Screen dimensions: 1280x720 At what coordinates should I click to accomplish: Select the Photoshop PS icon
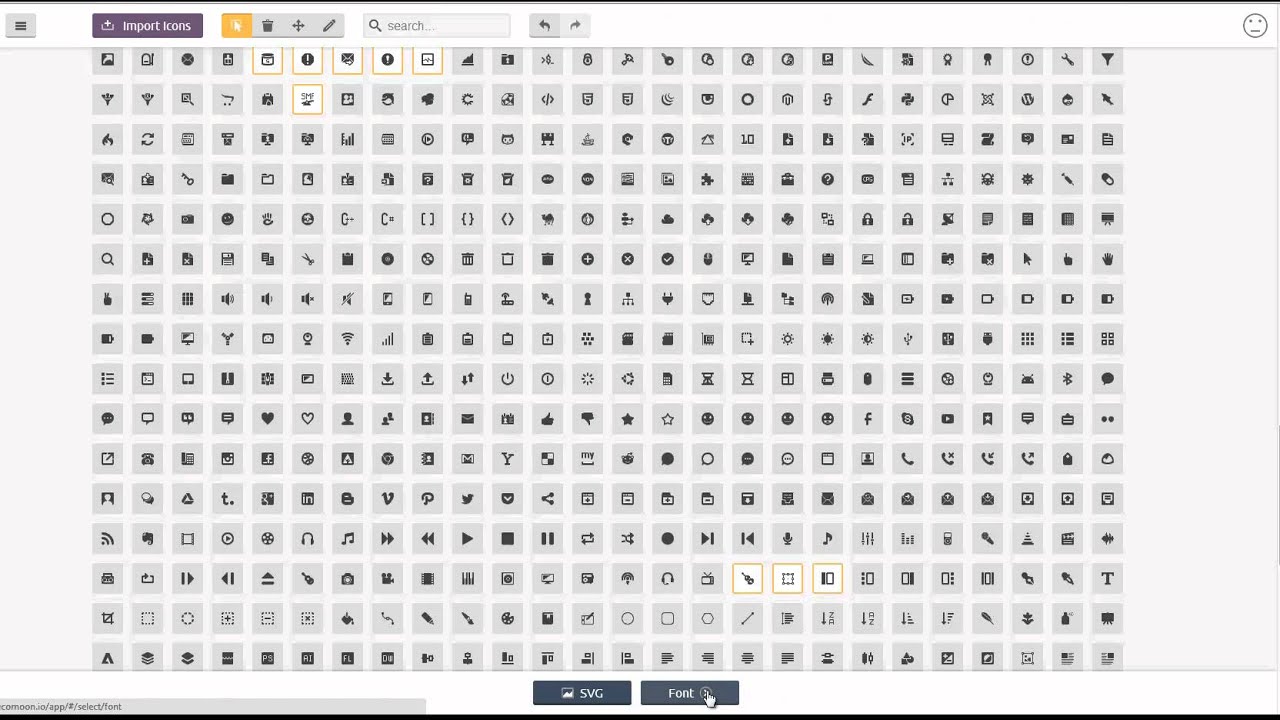tap(267, 658)
